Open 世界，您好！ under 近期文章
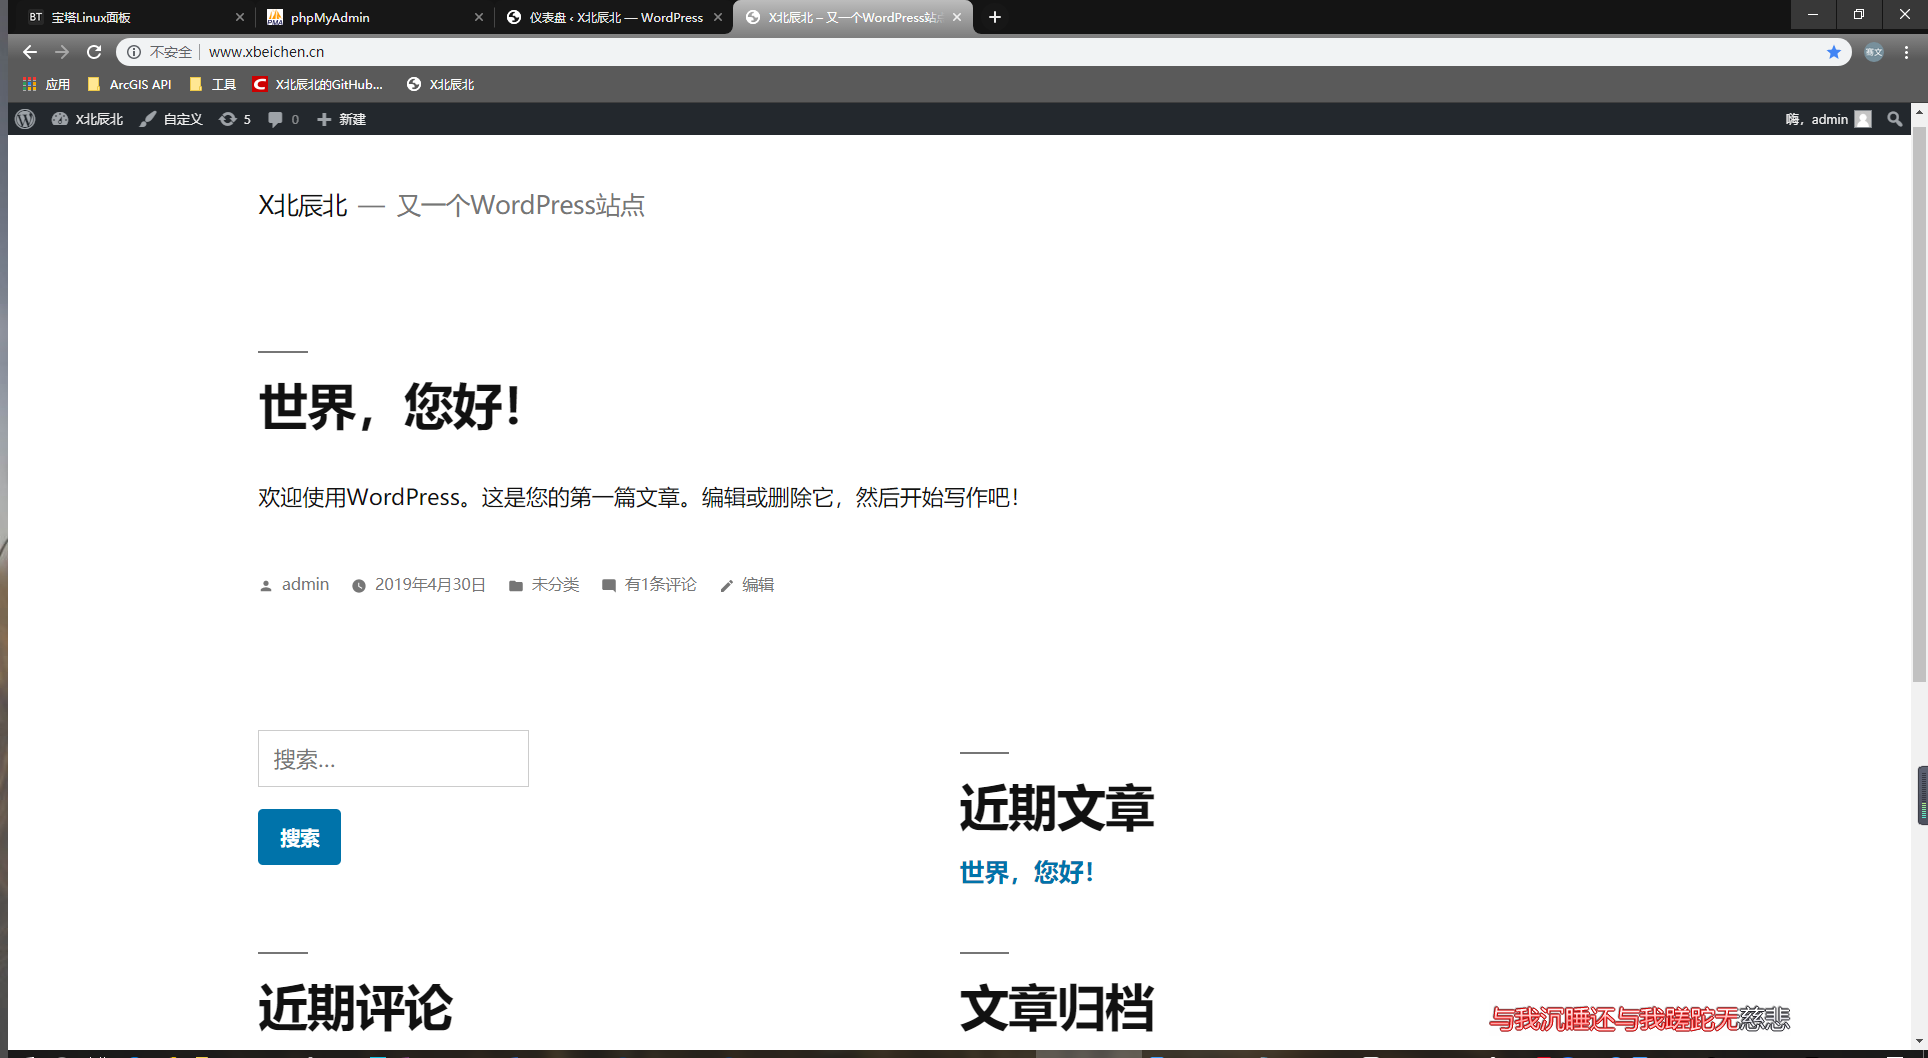This screenshot has width=1928, height=1058. (x=1027, y=872)
